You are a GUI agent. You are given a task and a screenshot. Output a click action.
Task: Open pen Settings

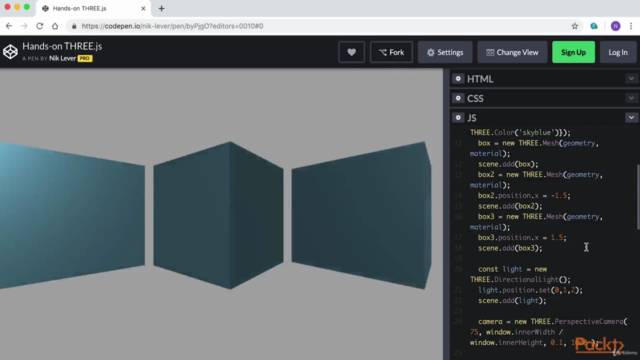tap(445, 52)
